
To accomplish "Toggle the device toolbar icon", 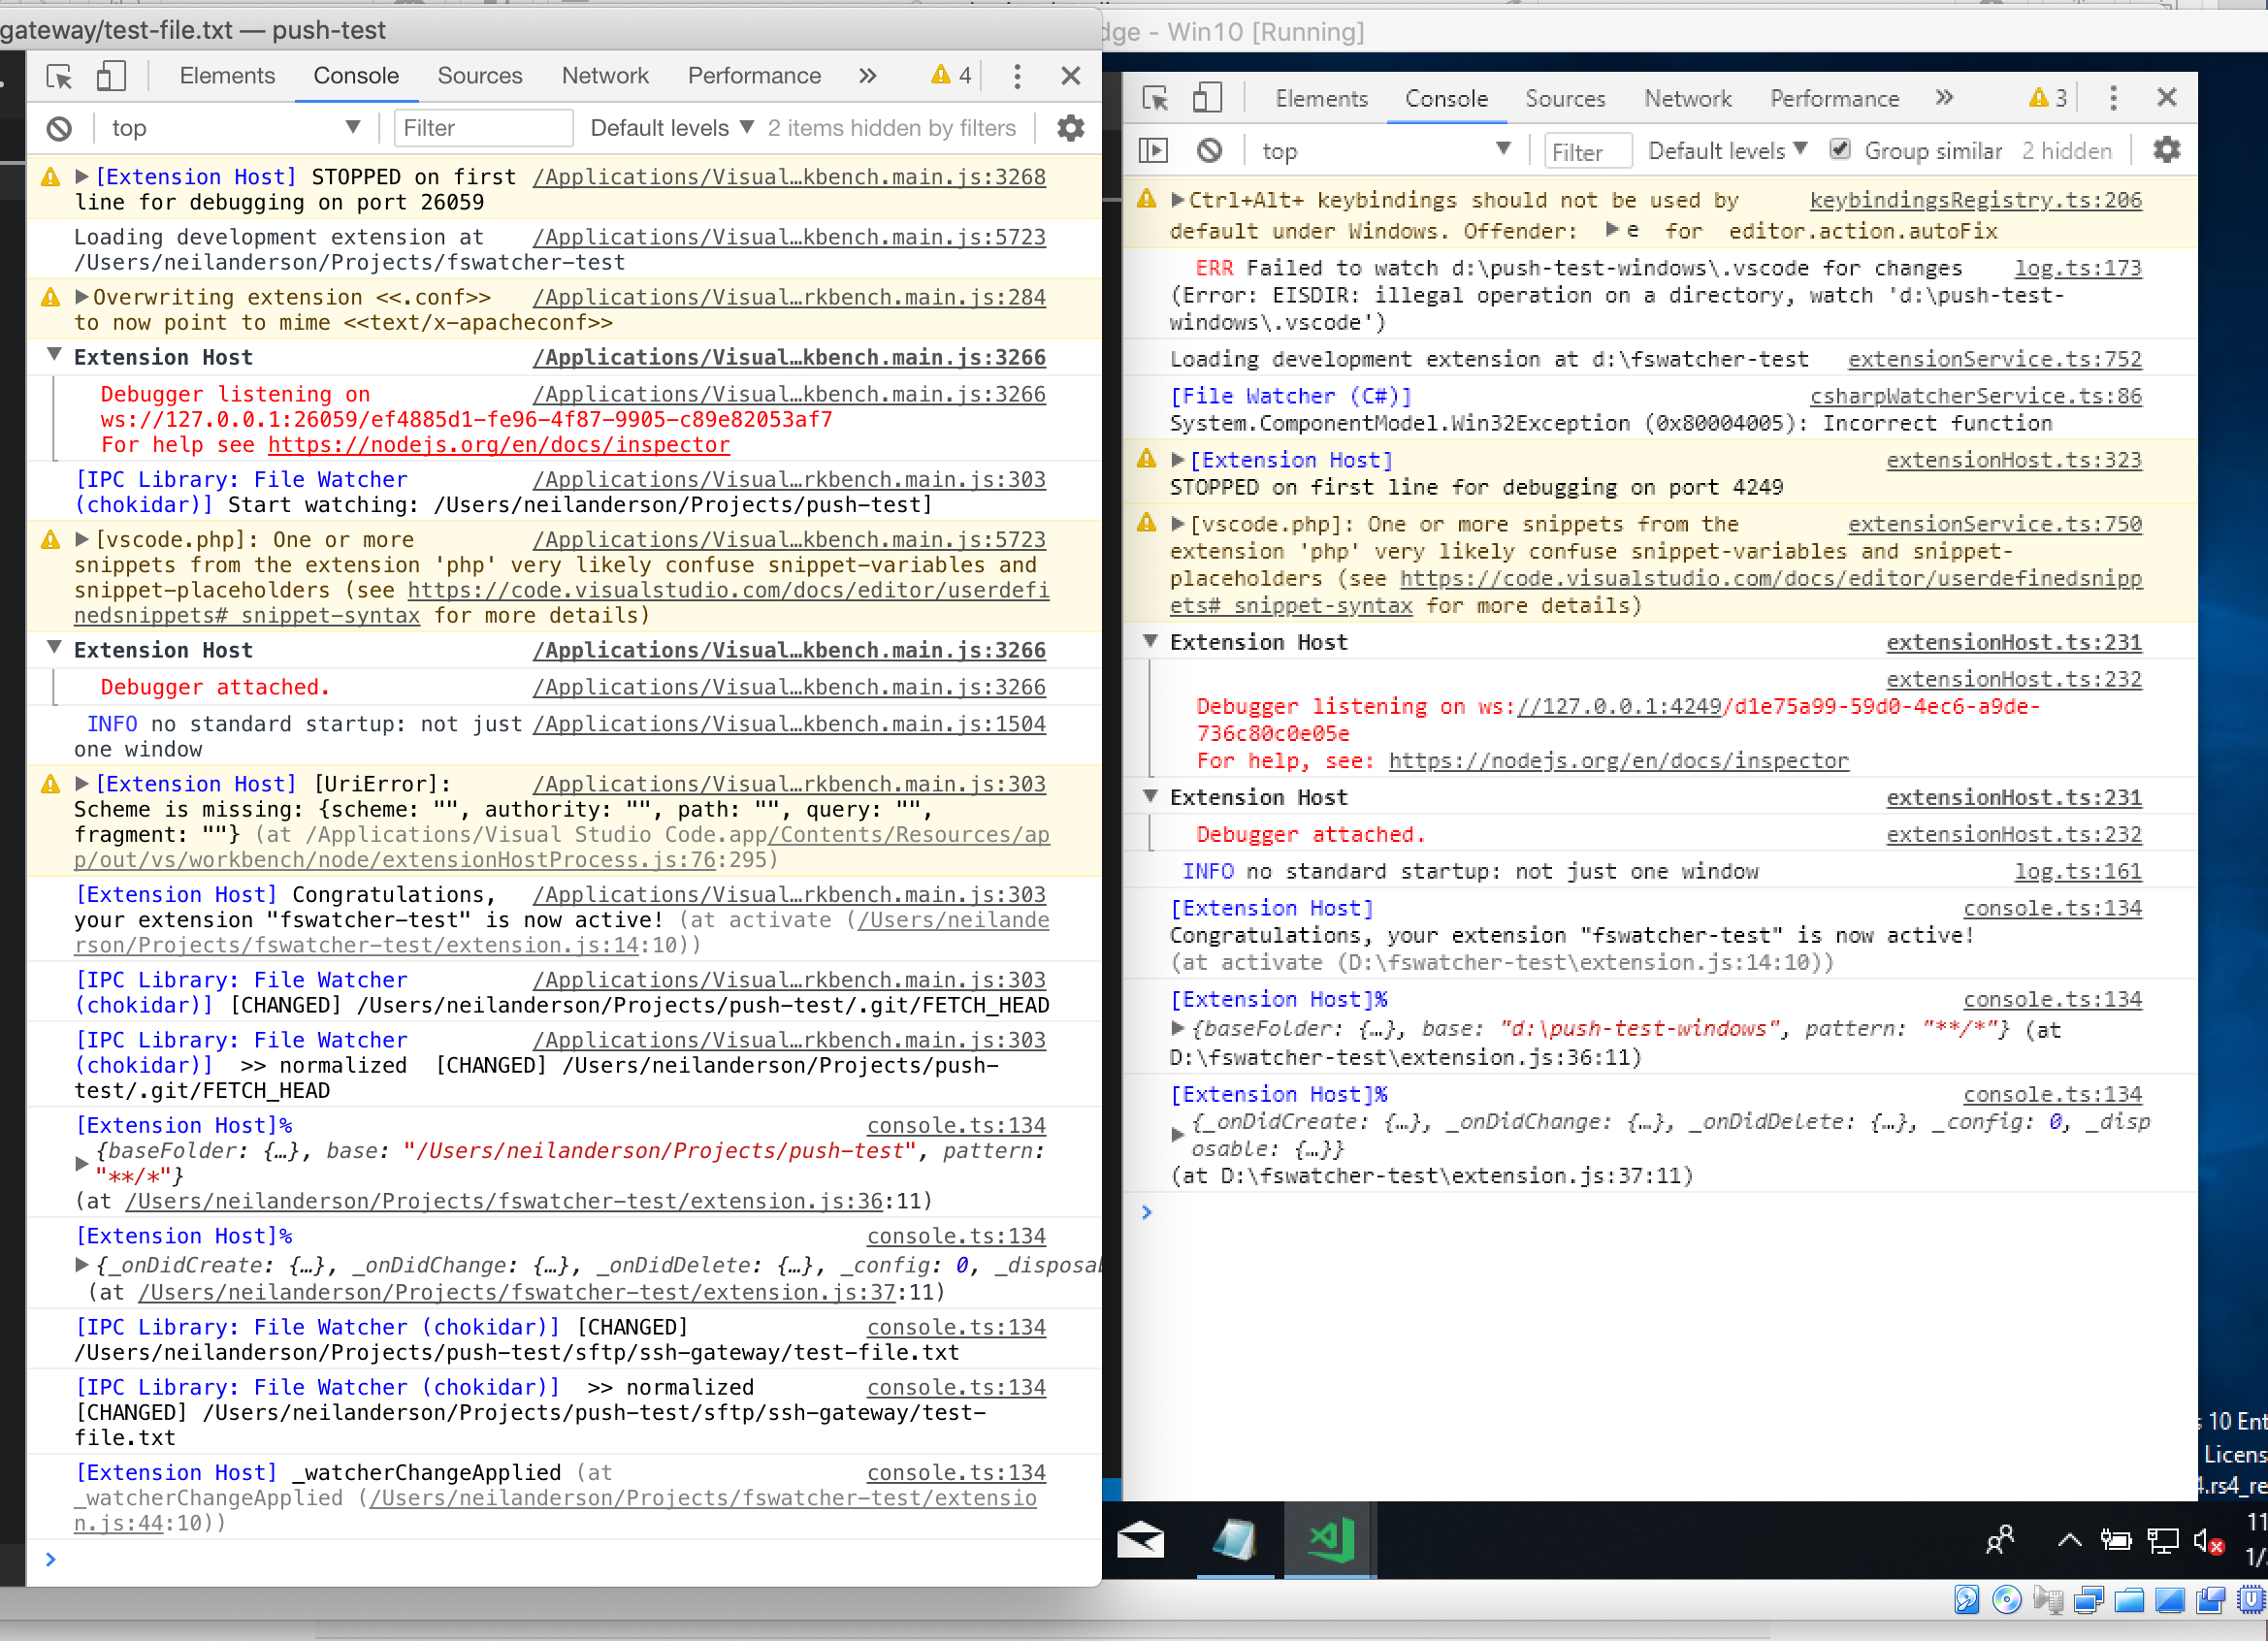I will coord(112,76).
